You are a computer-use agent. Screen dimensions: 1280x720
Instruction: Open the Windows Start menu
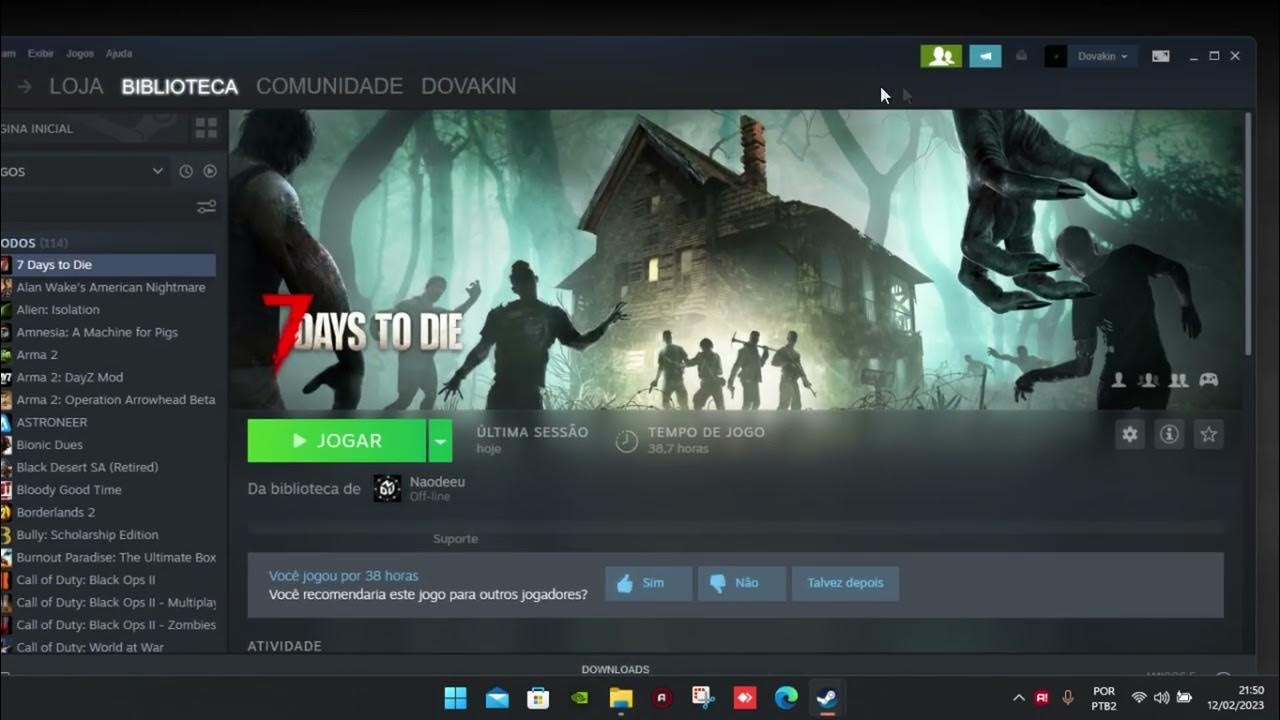[x=455, y=697]
